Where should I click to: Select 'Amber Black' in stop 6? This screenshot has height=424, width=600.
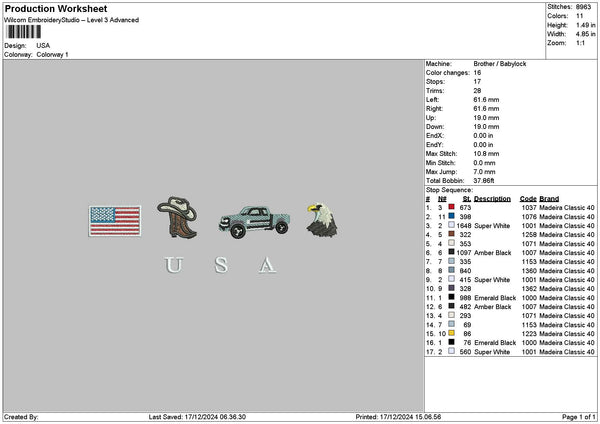pyautogui.click(x=492, y=253)
